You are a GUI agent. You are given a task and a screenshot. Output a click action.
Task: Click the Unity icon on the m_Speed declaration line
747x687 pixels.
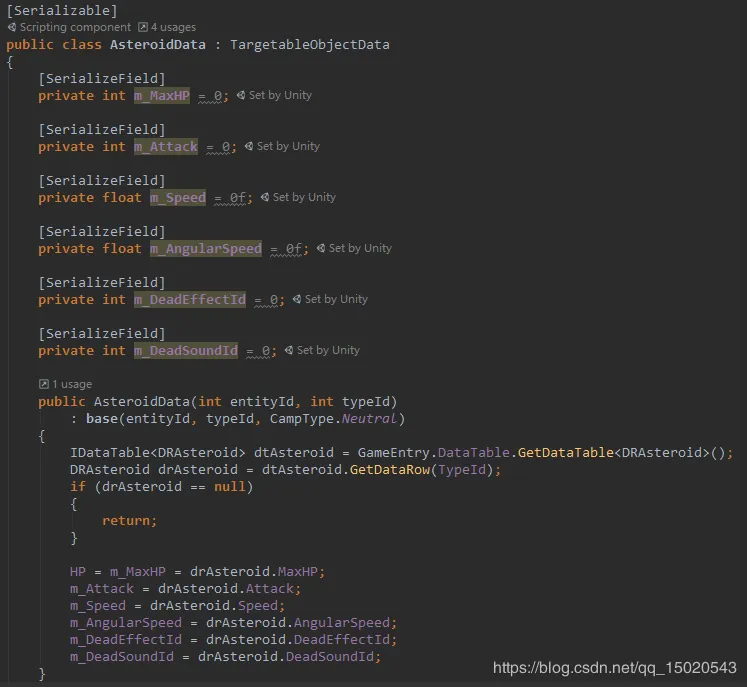click(x=265, y=197)
